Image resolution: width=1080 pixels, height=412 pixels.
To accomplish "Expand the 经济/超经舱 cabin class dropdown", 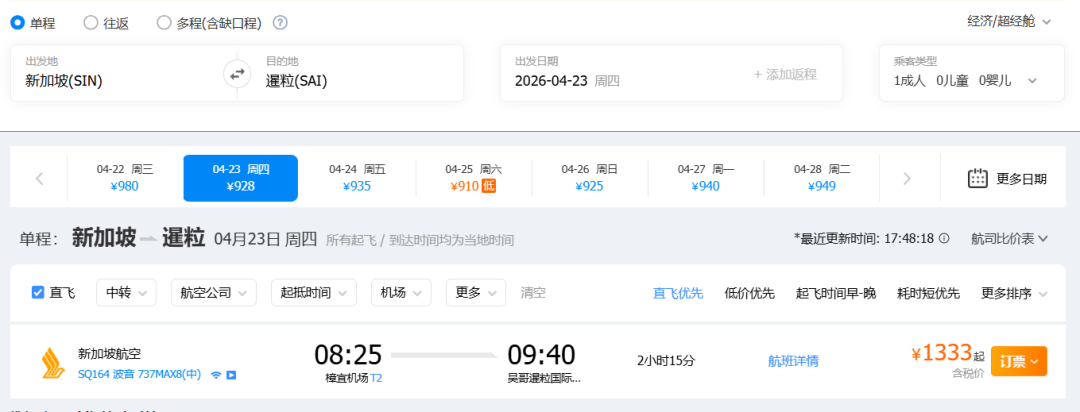I will (1010, 22).
